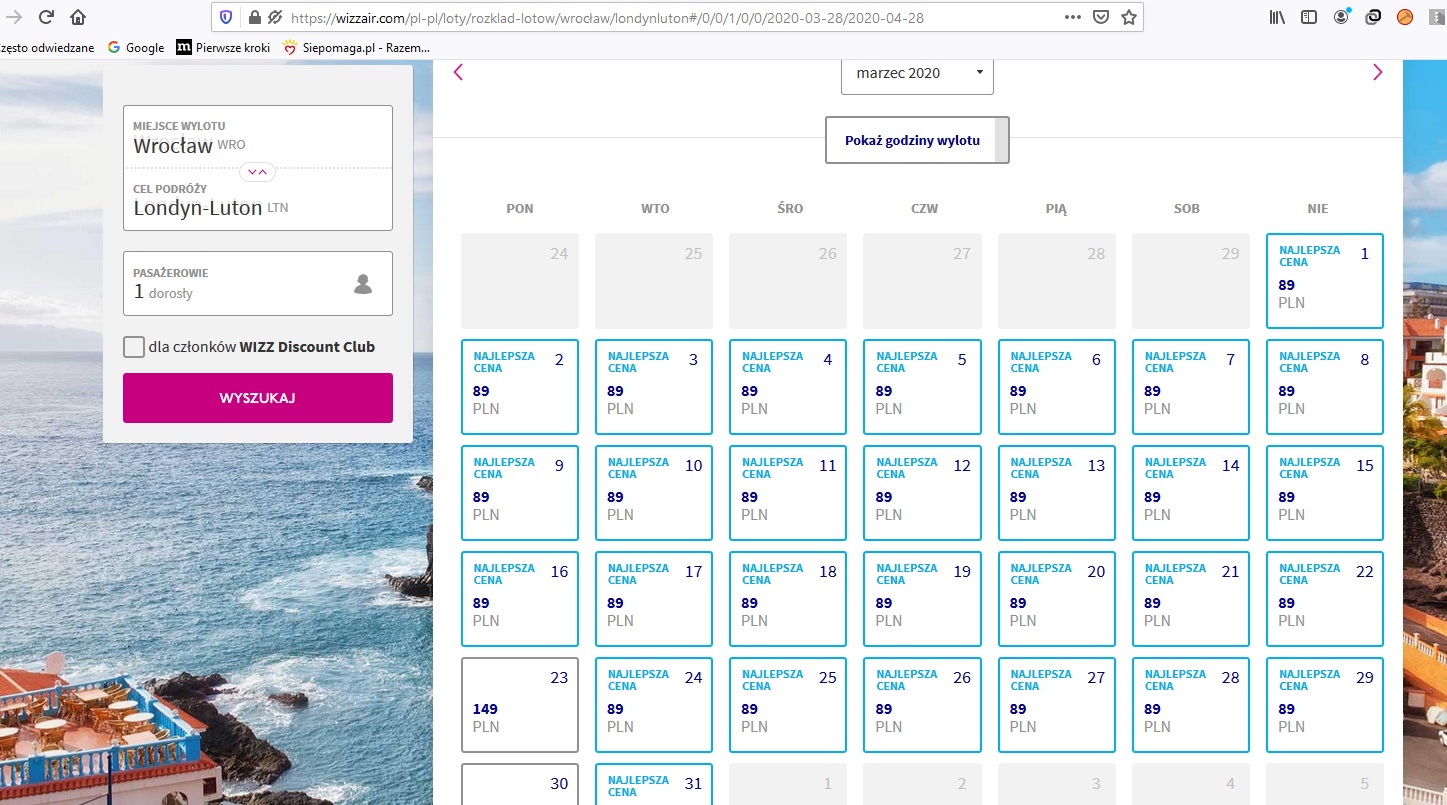Open the orange basketball extension icon
This screenshot has width=1447, height=805.
(x=1405, y=17)
